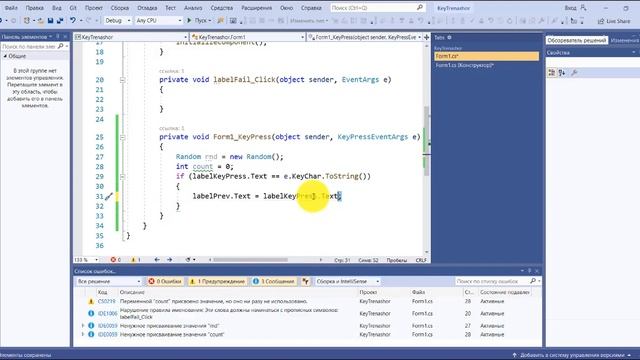Collapse the Form1_KeyPress method outline box
Viewport: 640px width, 360px height.
[x=122, y=137]
